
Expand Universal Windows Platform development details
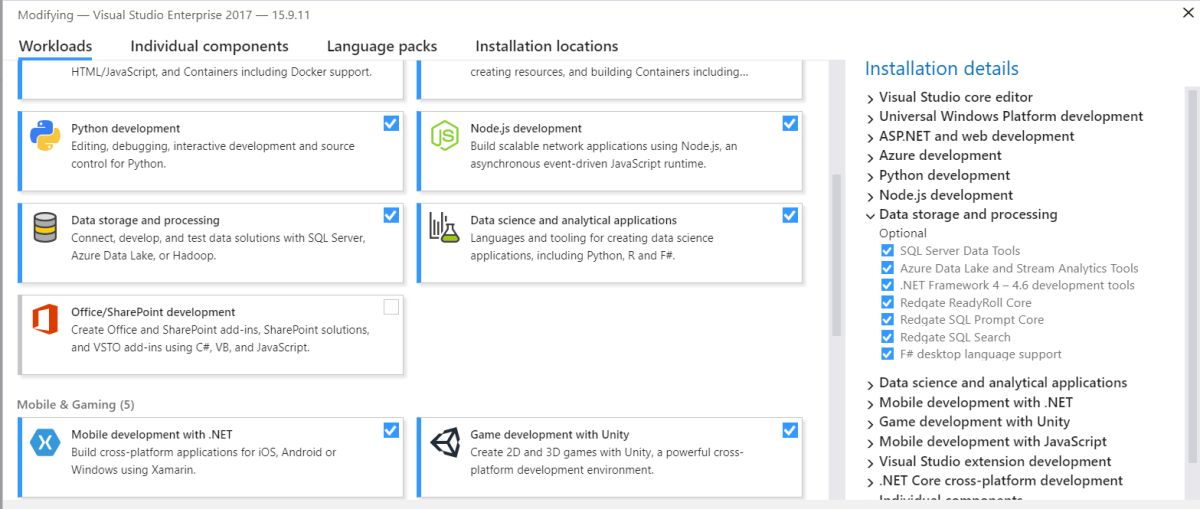pyautogui.click(x=870, y=117)
